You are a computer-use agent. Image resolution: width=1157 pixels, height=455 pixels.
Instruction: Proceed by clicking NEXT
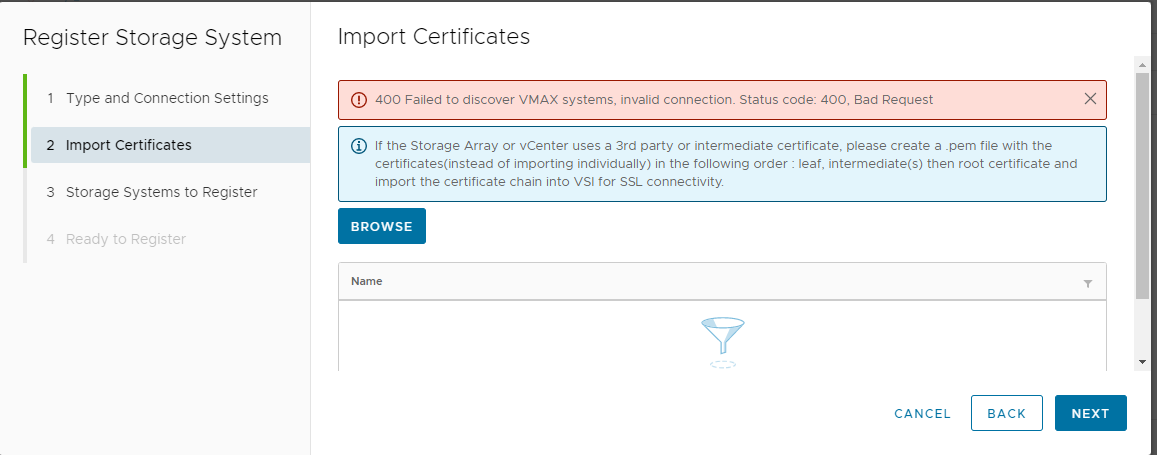click(x=1090, y=414)
